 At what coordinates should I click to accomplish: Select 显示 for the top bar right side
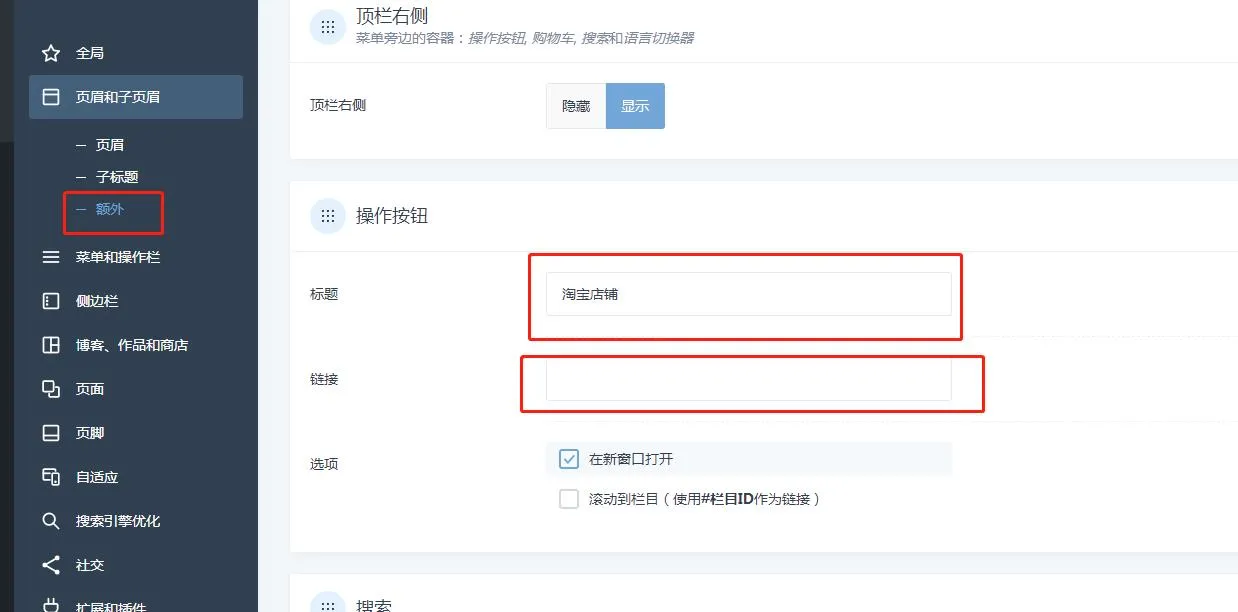click(x=635, y=106)
